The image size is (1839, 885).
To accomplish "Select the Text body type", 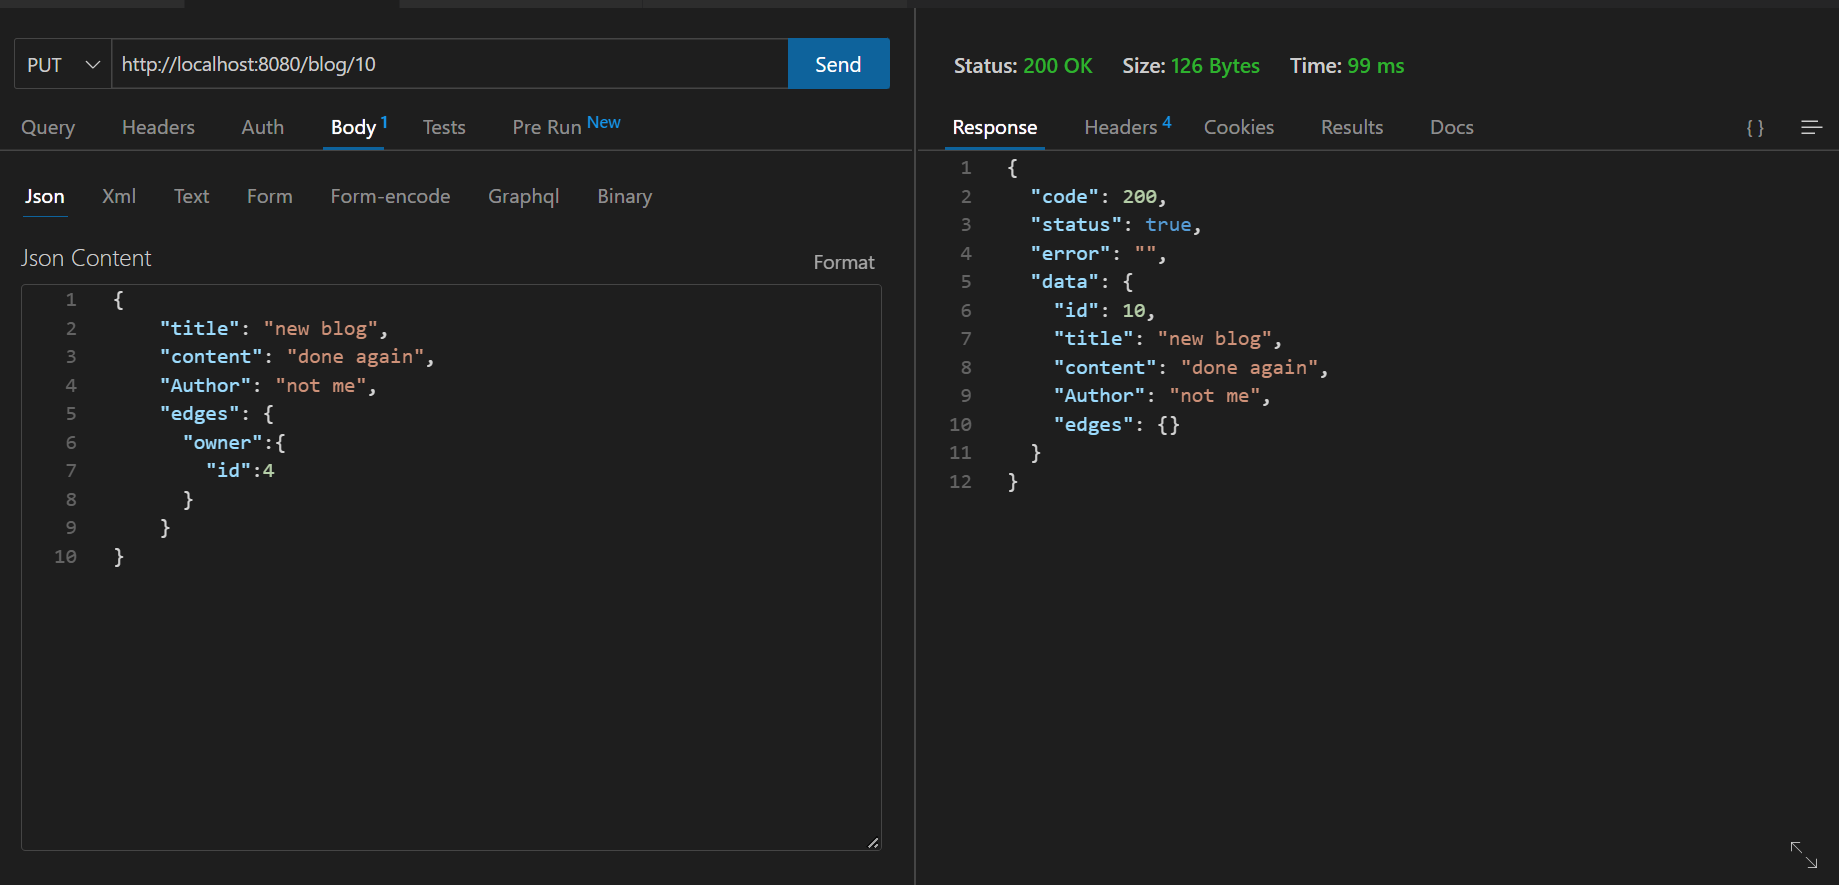I will pos(191,196).
